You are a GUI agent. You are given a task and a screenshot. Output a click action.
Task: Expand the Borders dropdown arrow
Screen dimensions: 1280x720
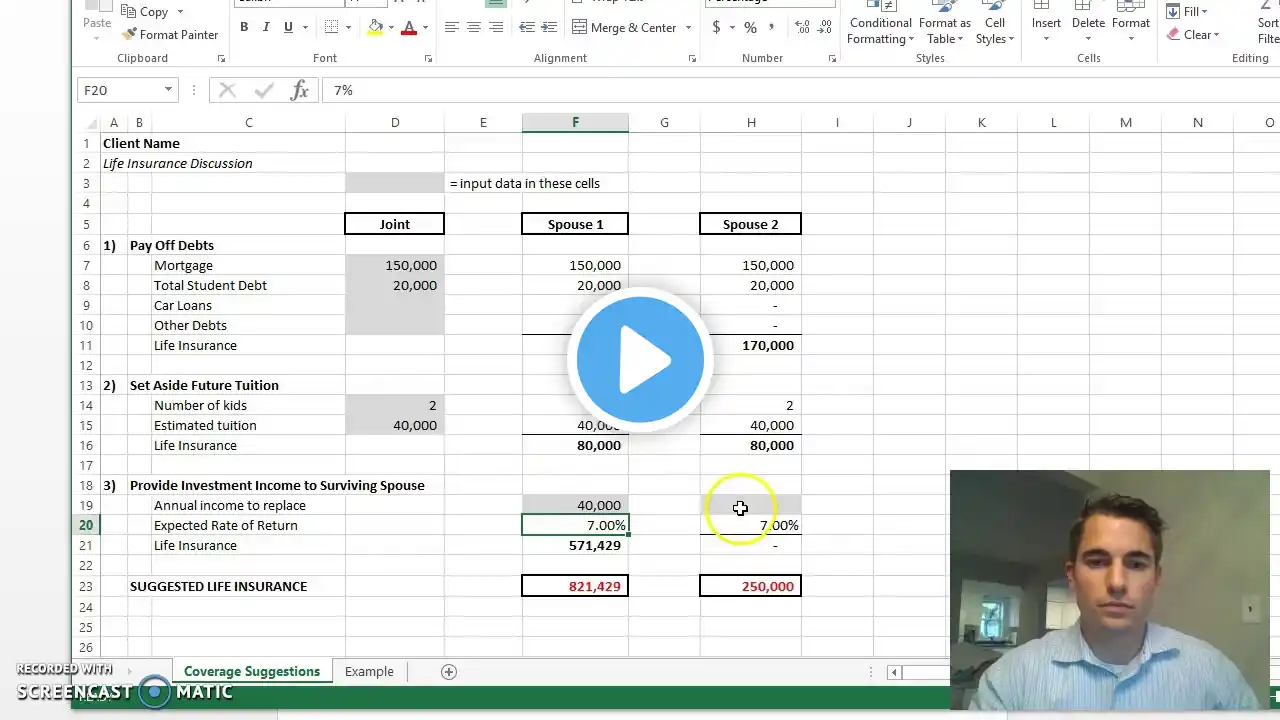(x=349, y=28)
